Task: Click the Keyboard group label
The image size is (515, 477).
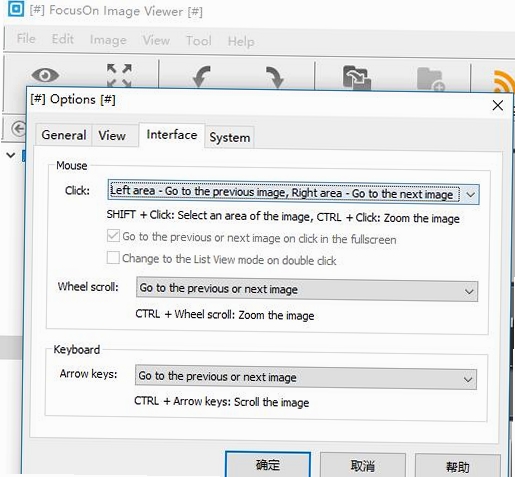Action: [x=77, y=349]
